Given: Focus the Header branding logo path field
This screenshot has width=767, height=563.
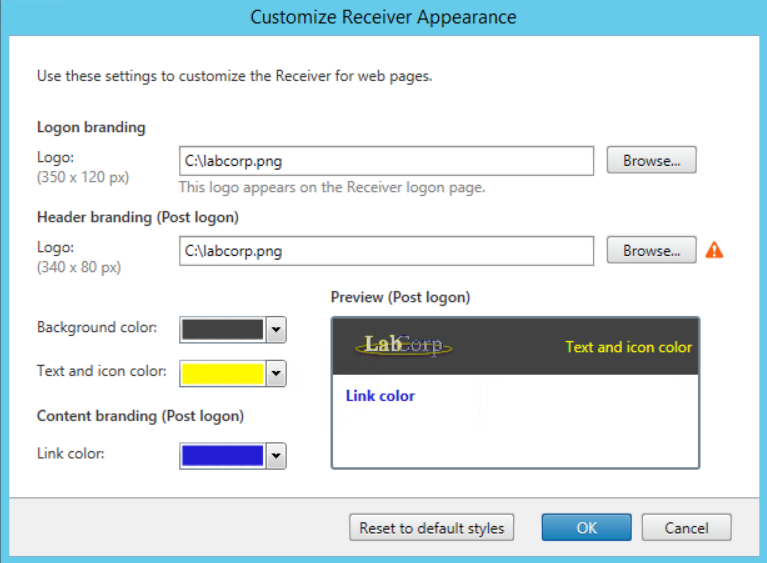Looking at the screenshot, I should pos(386,251).
